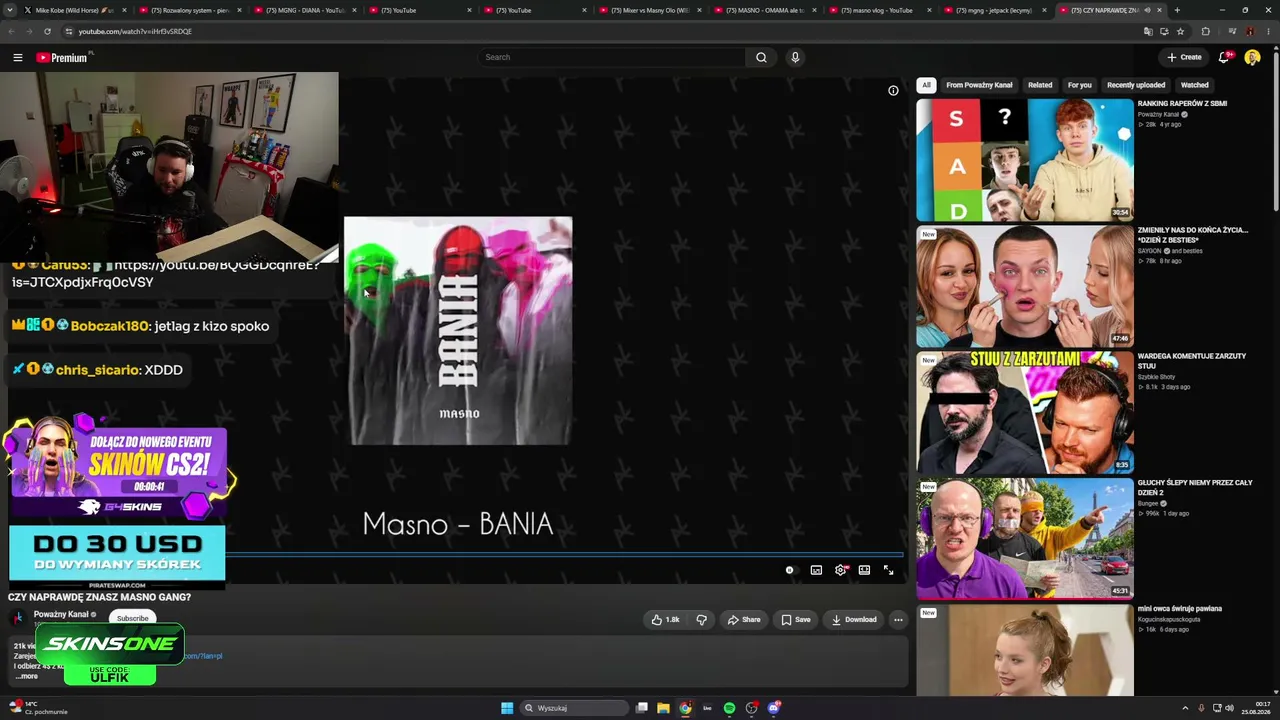Toggle subtitles in the video player
The width and height of the screenshot is (1280, 720).
coord(816,570)
